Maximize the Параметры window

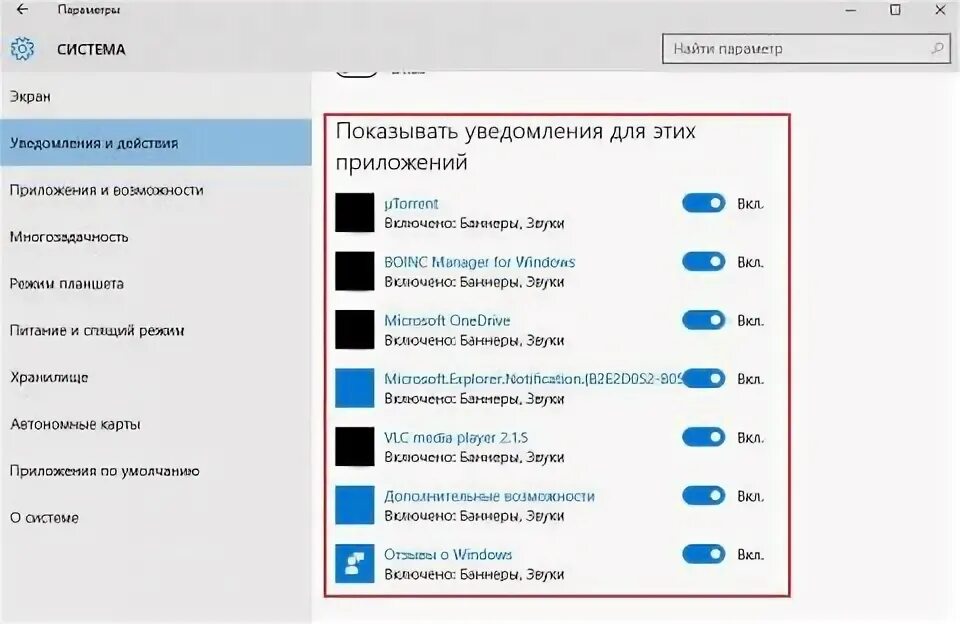(895, 10)
